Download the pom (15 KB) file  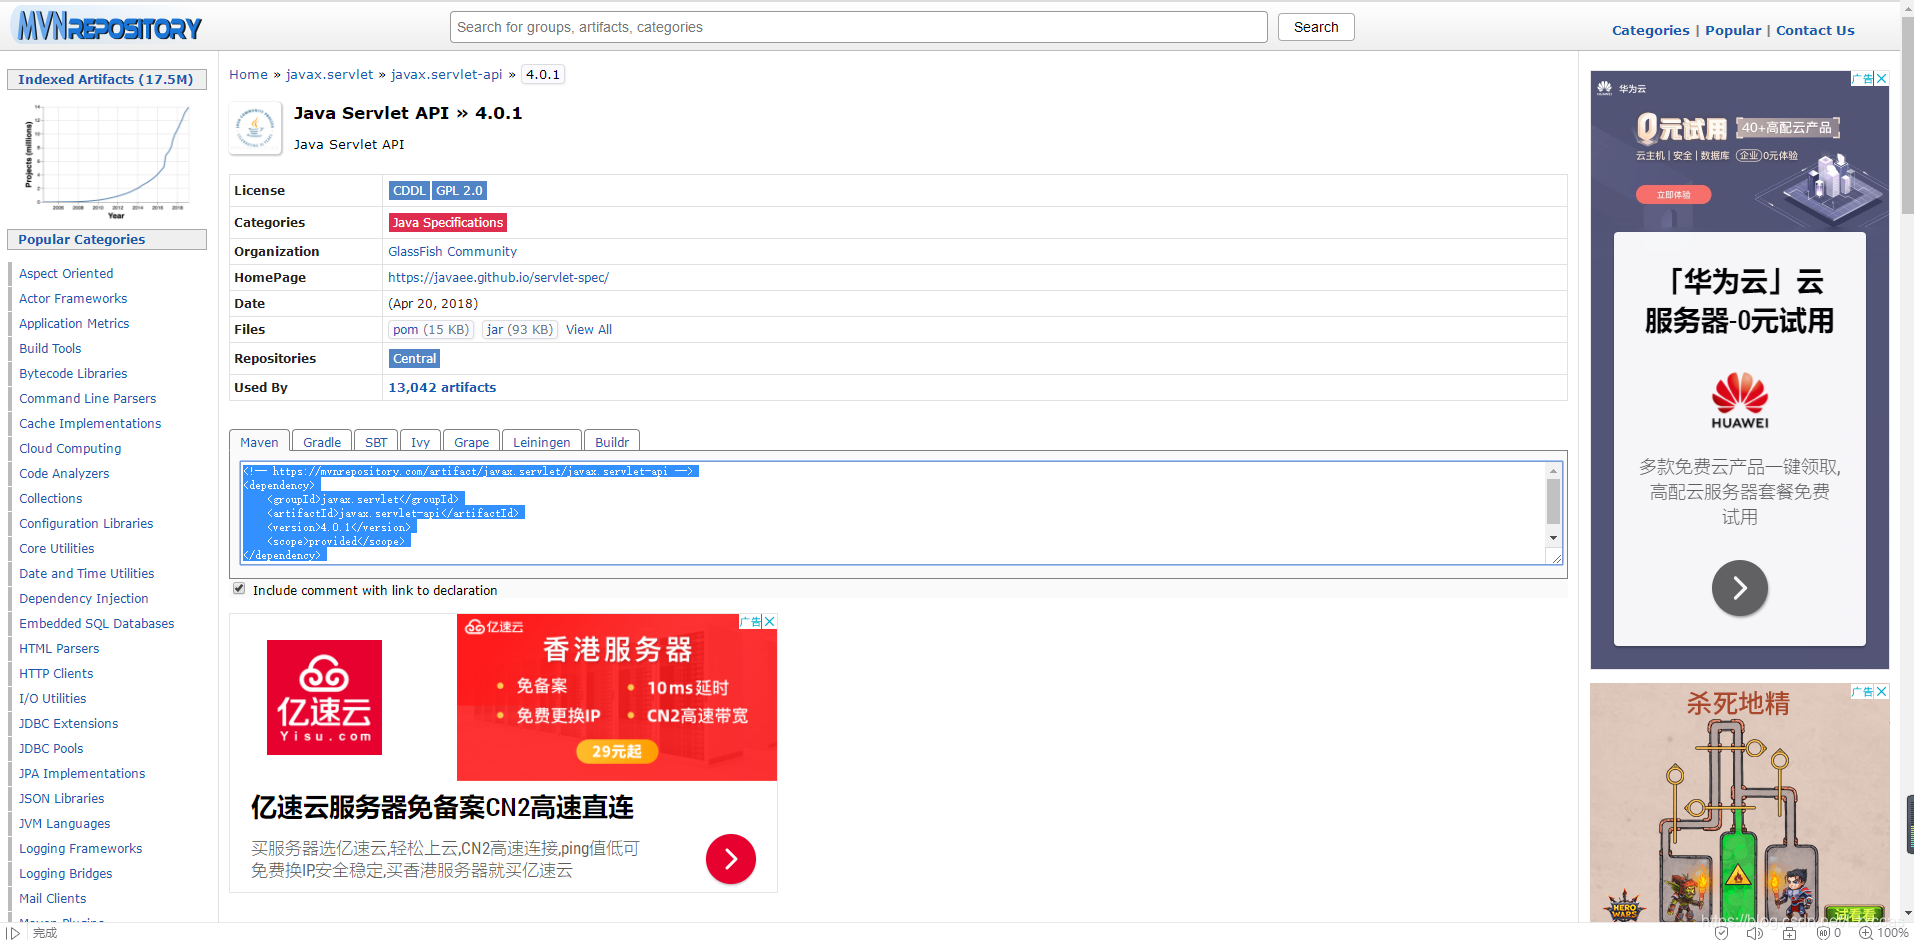(x=430, y=329)
